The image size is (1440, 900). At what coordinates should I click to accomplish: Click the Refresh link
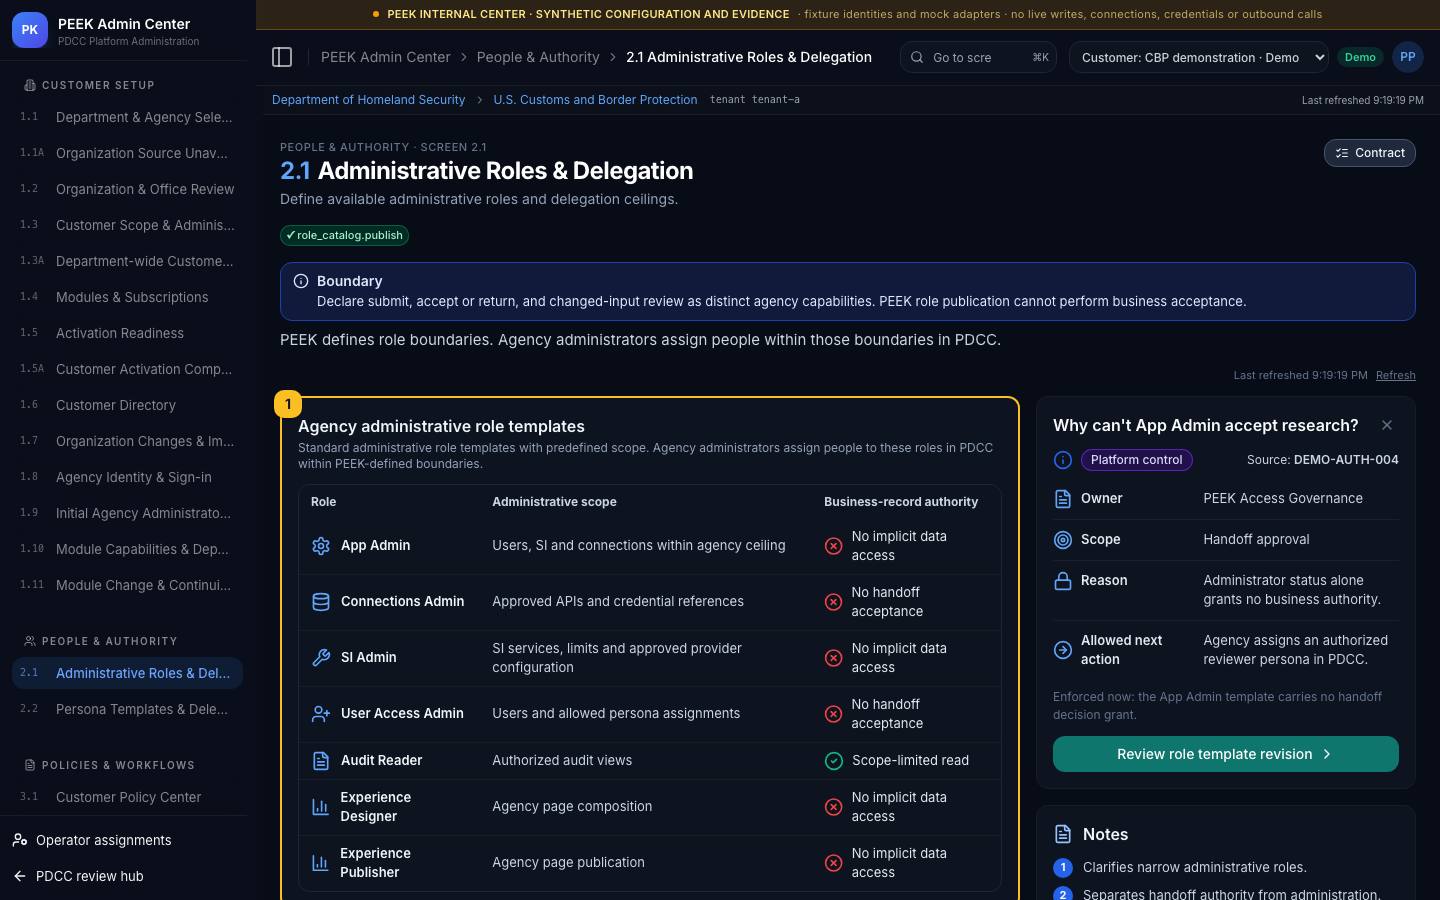click(x=1395, y=375)
